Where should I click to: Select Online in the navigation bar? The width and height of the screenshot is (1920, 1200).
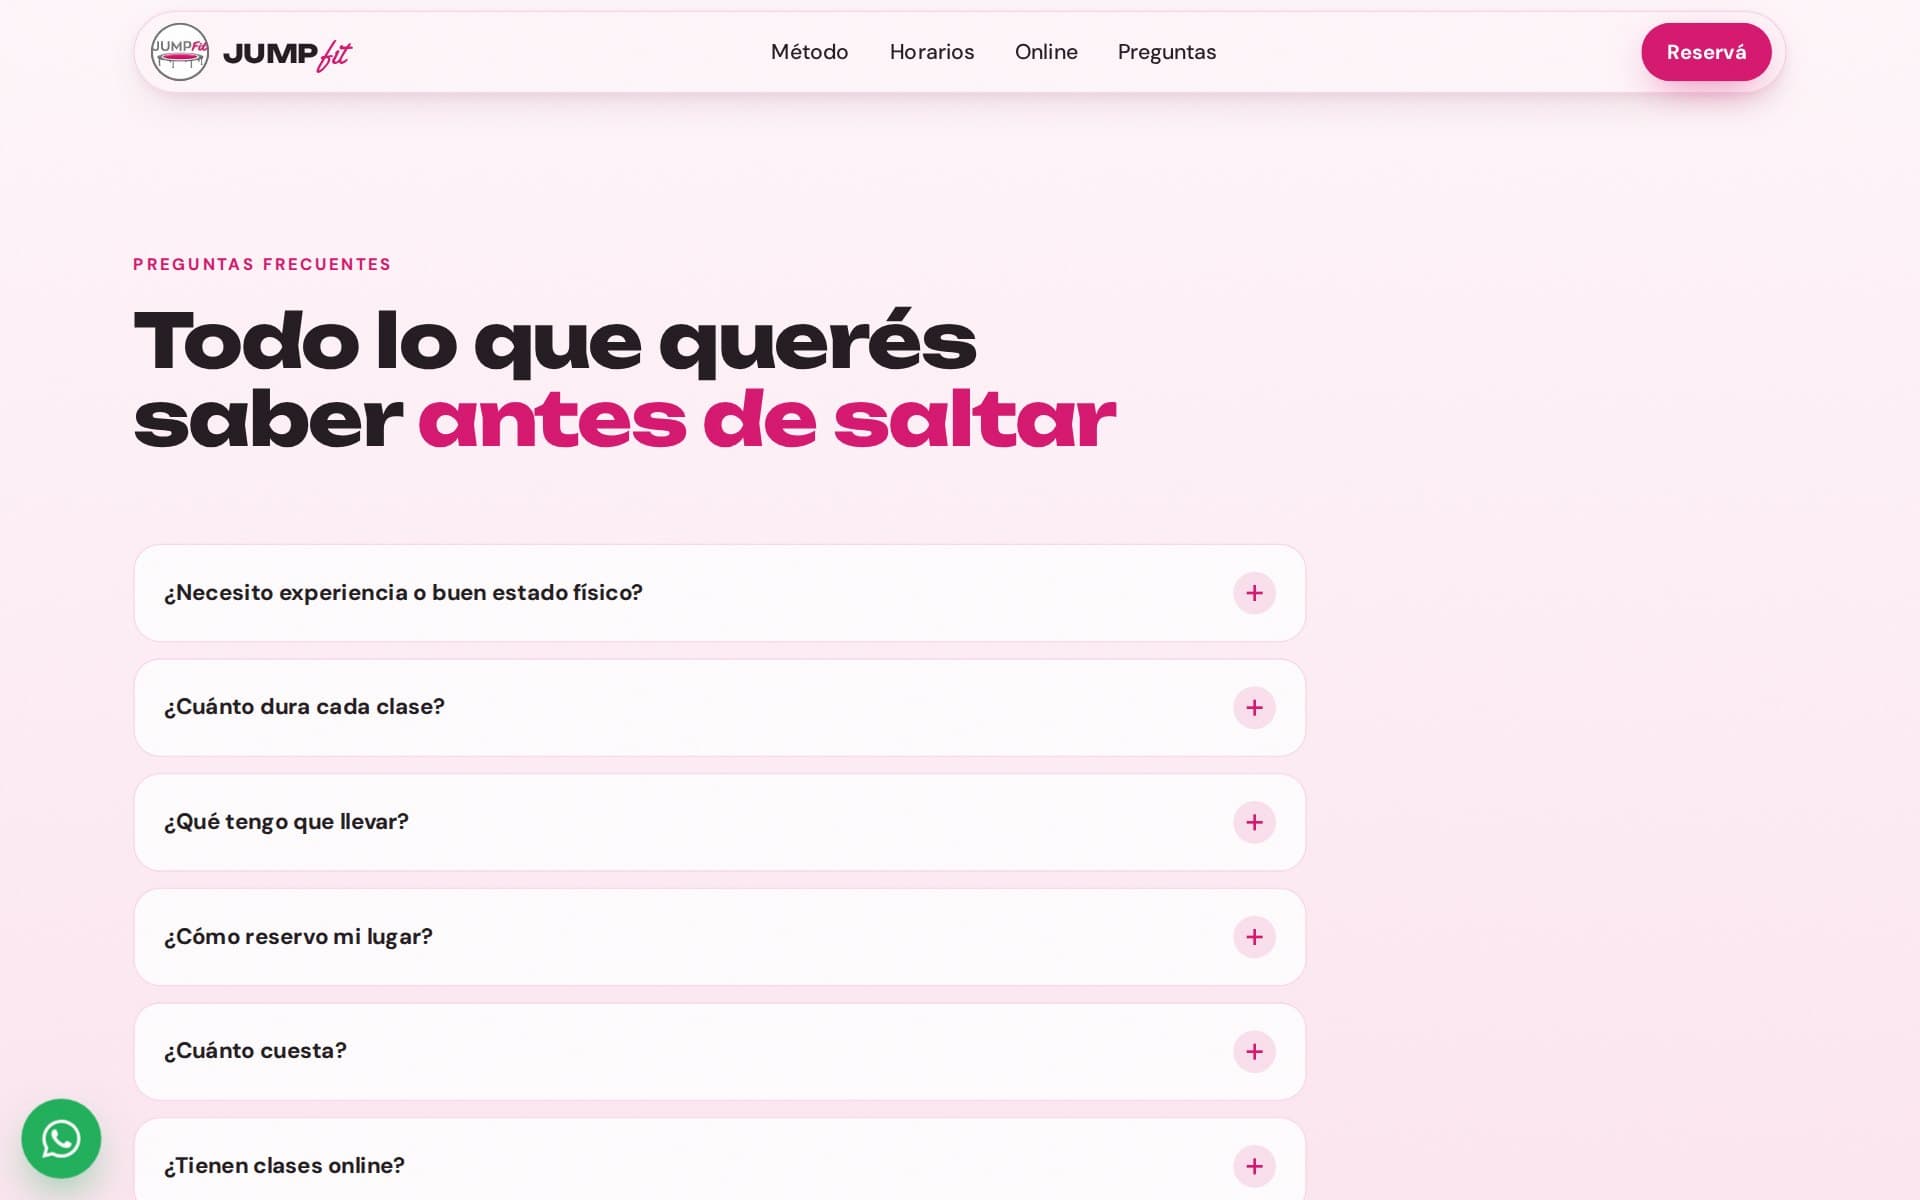1046,52
